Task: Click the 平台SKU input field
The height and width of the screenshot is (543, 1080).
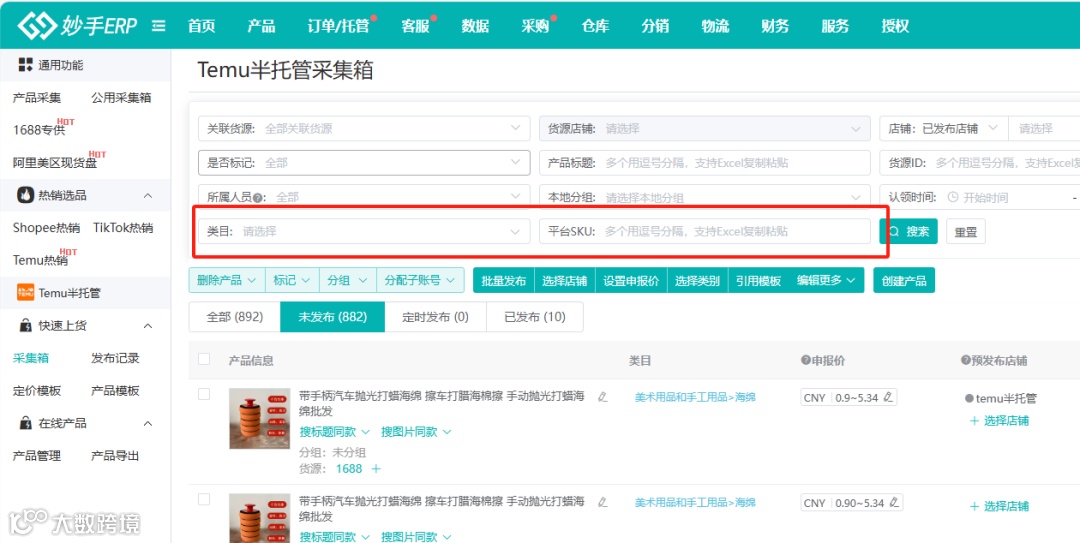Action: coord(705,232)
